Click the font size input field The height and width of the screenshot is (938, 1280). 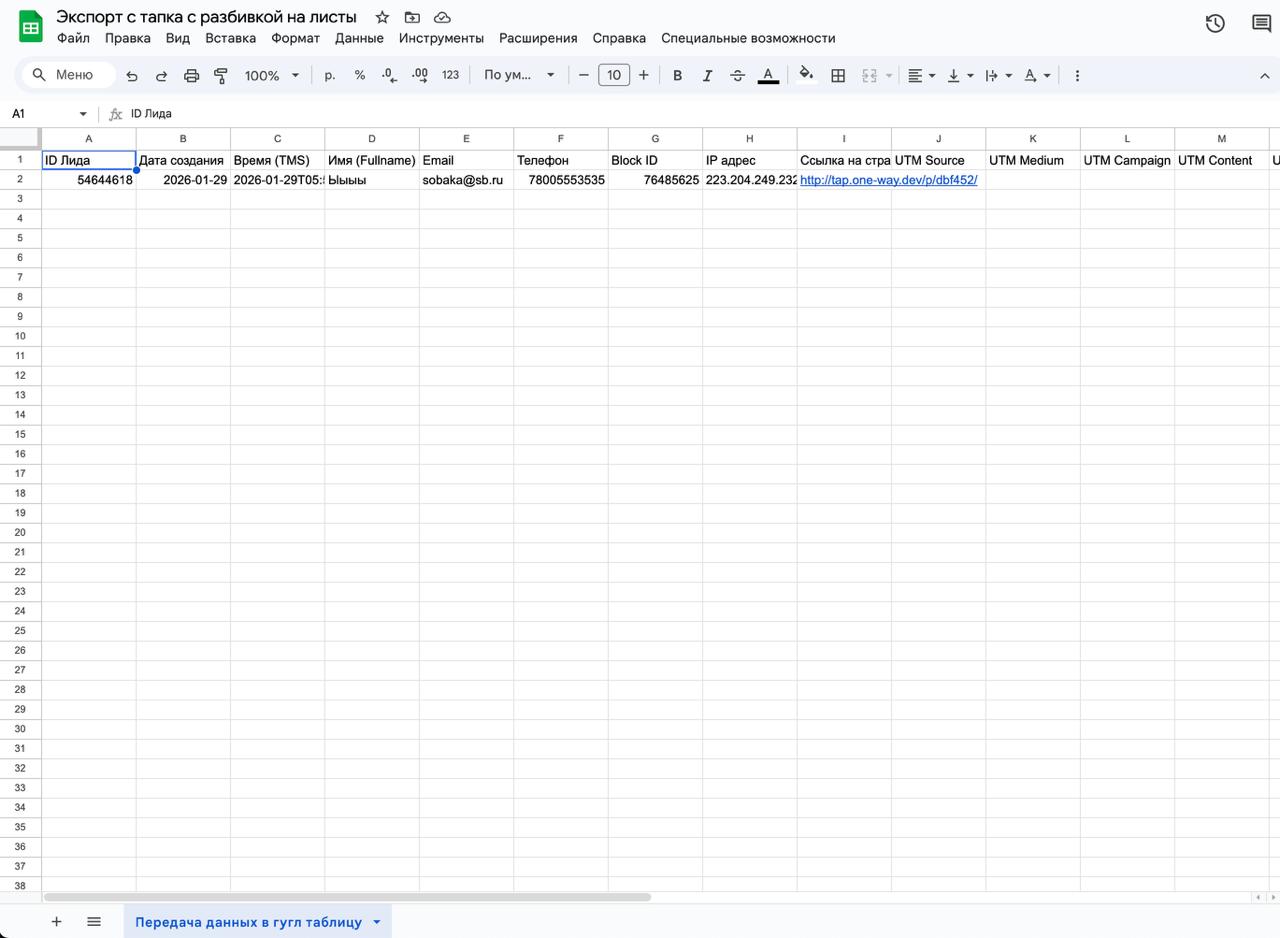point(613,75)
